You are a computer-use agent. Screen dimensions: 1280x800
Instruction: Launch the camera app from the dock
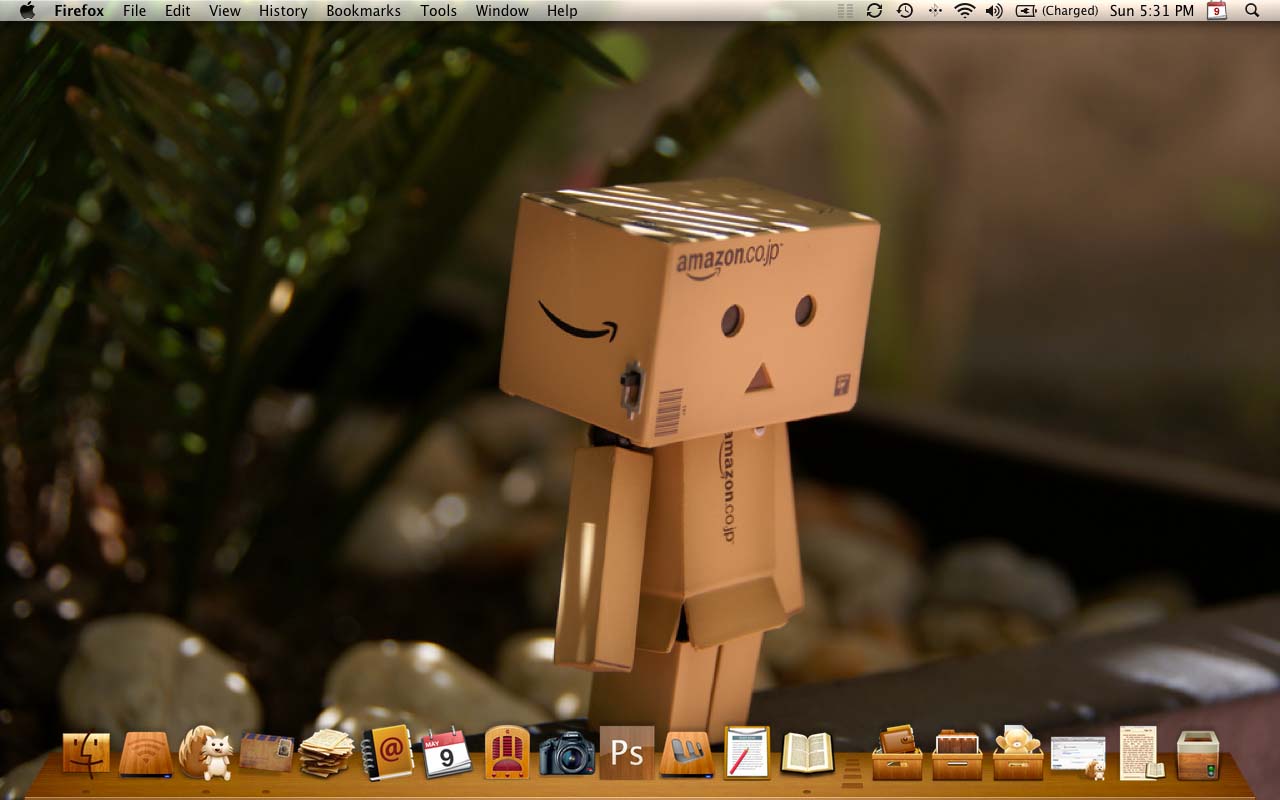click(567, 753)
